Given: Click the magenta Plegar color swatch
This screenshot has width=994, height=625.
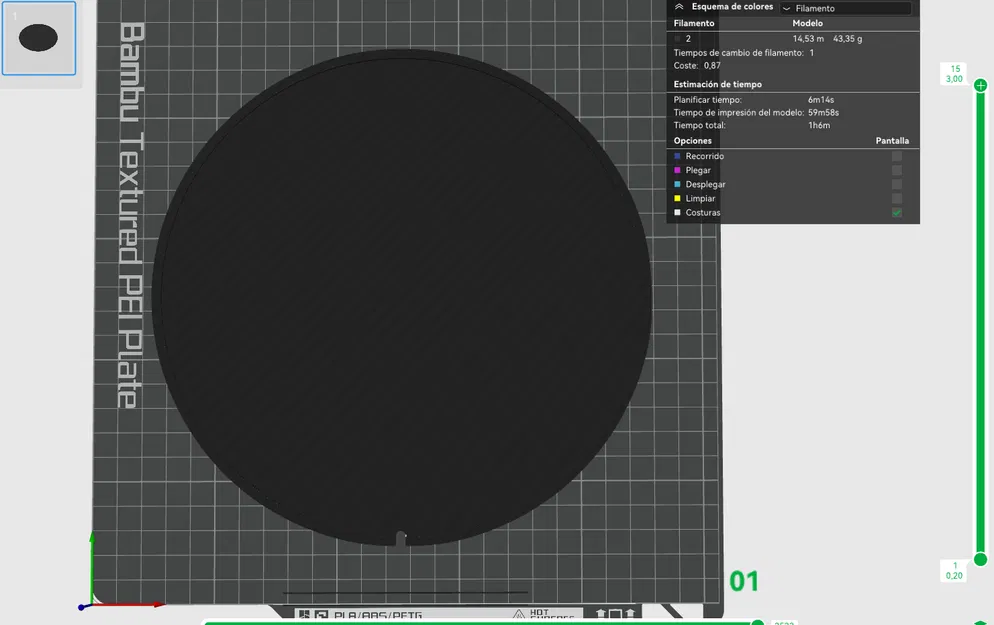Looking at the screenshot, I should 677,170.
